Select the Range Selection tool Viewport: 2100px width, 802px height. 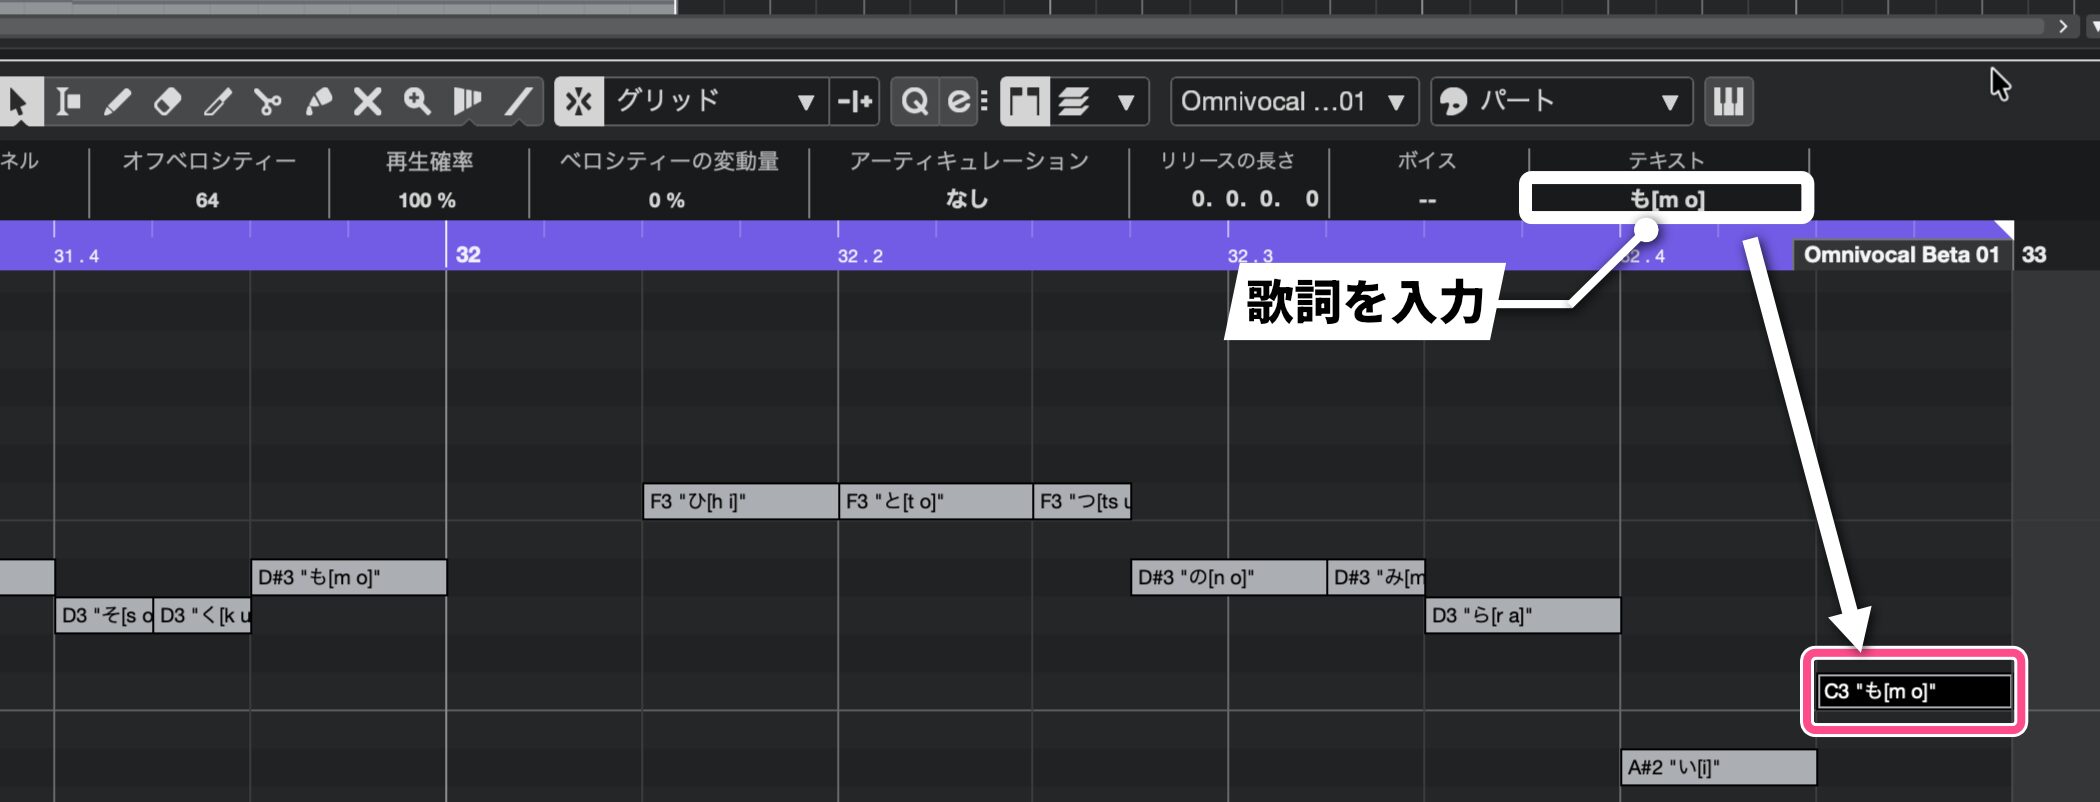68,102
